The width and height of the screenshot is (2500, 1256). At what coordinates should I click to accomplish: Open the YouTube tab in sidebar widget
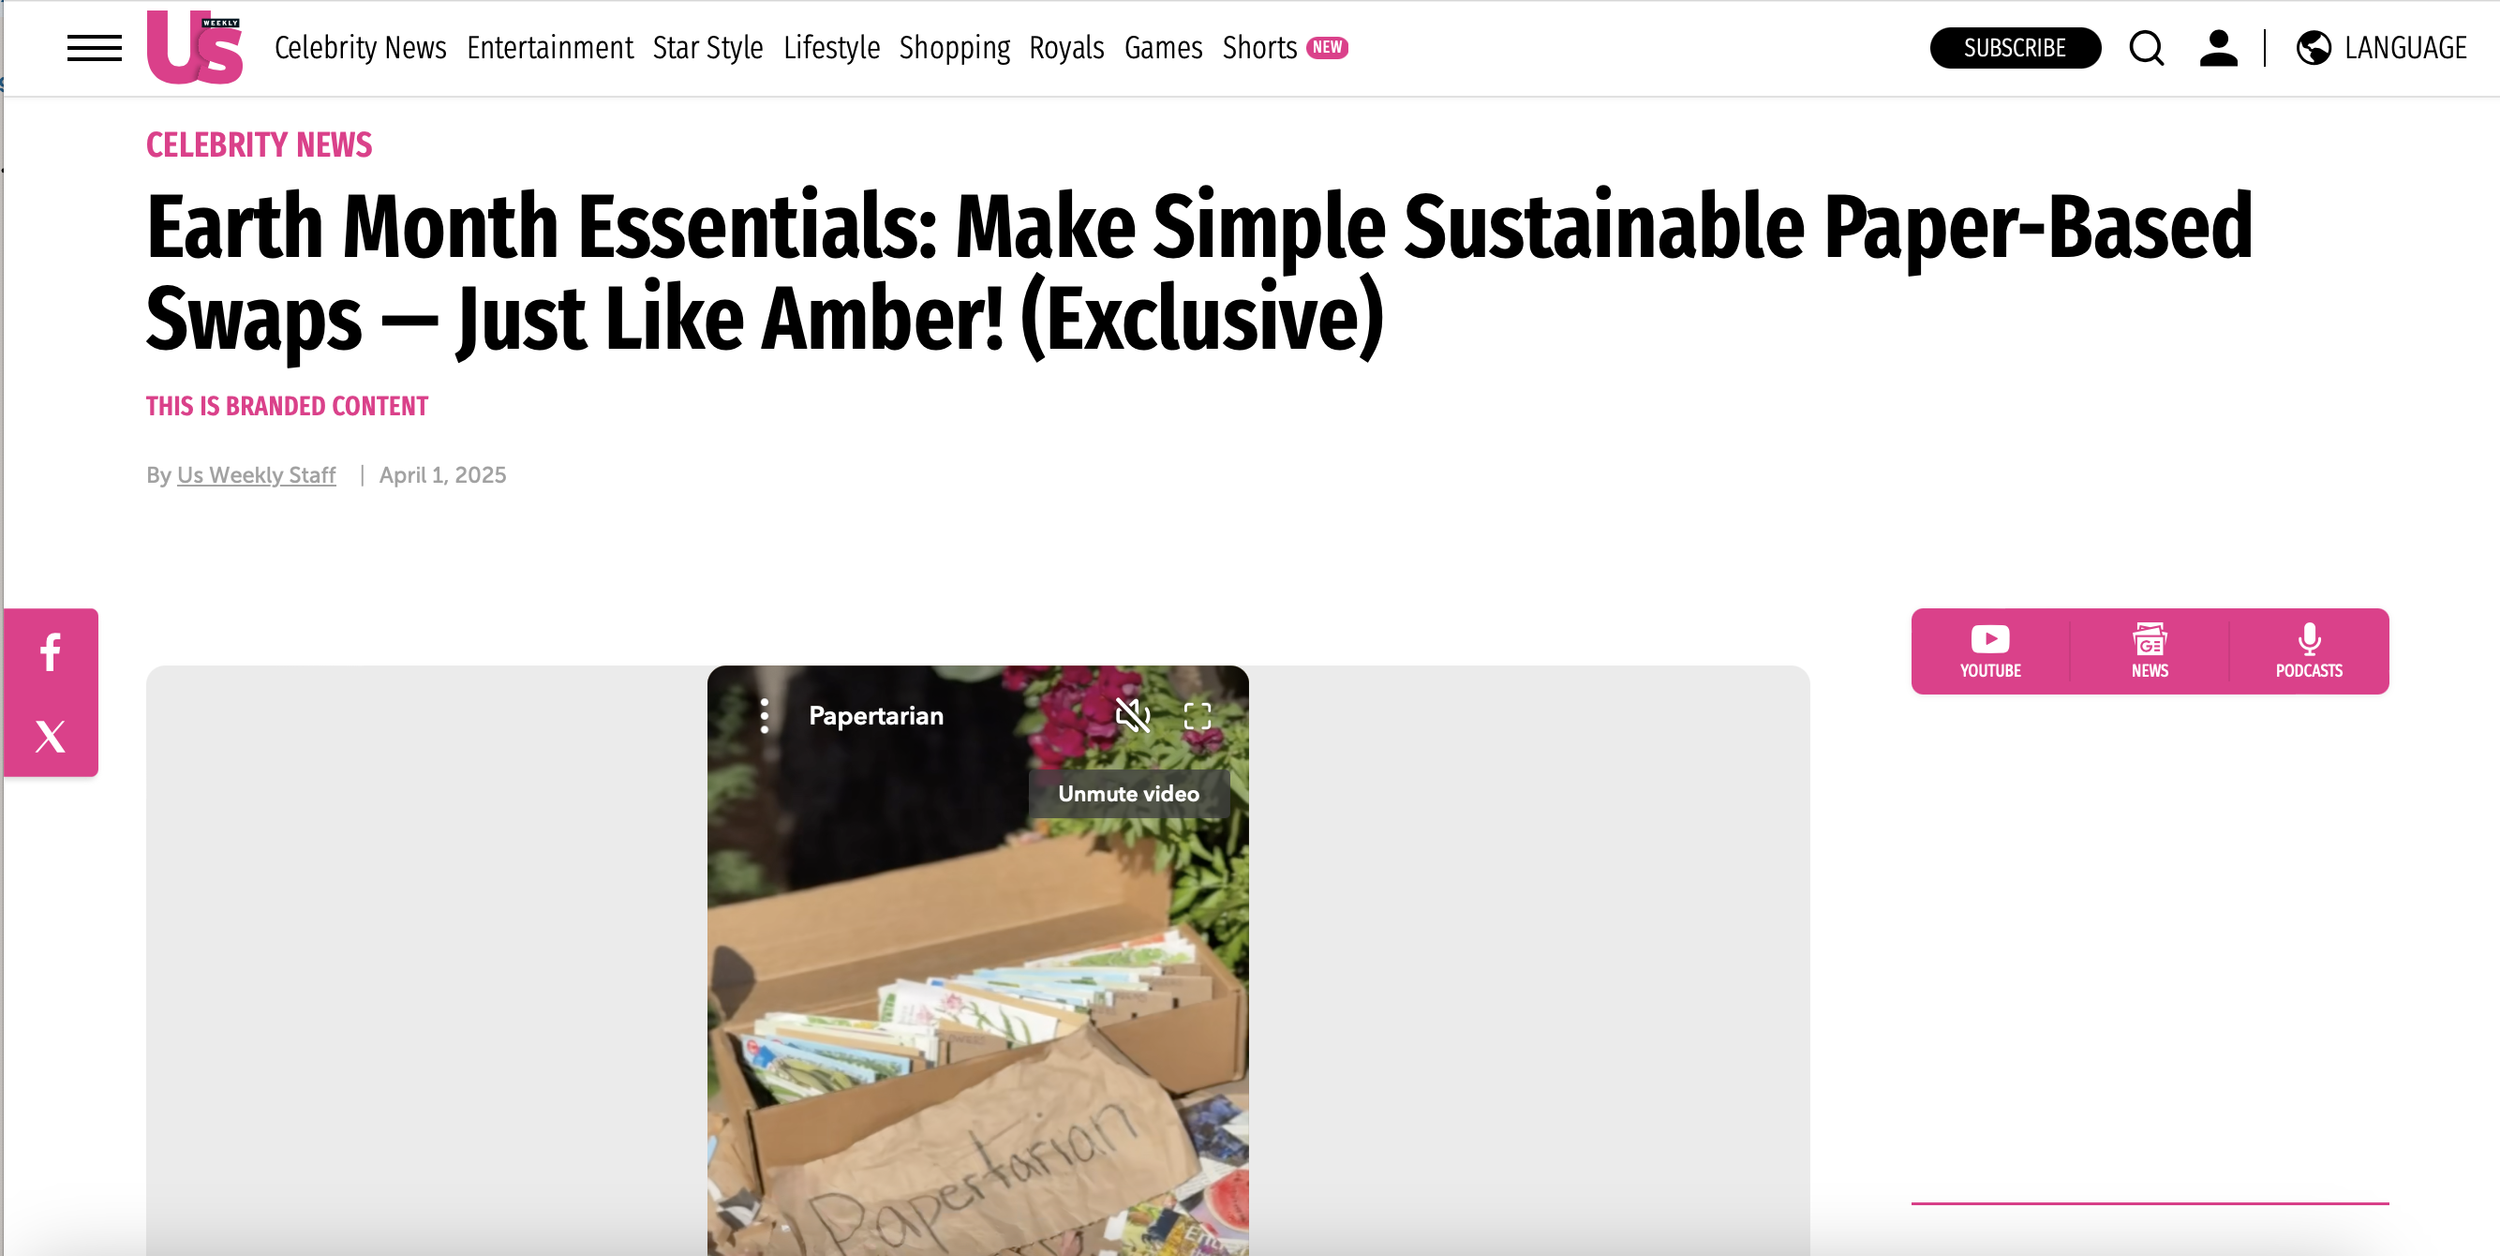[x=1990, y=651]
